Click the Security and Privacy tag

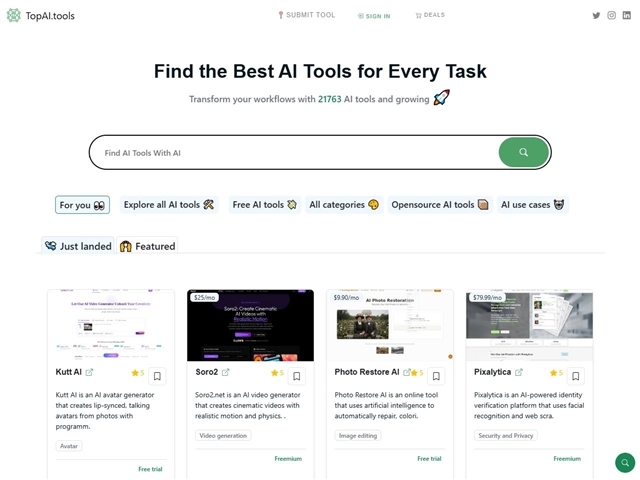point(506,436)
